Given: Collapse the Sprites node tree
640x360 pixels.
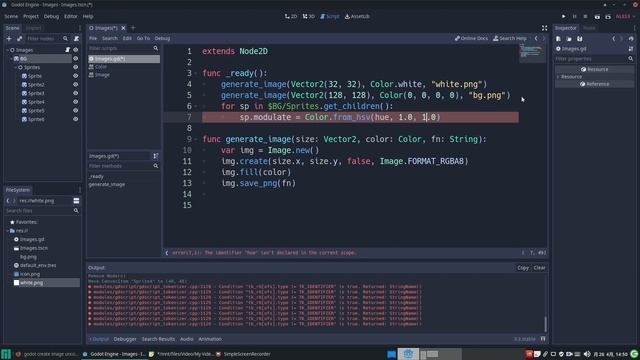Looking at the screenshot, I should point(16,67).
